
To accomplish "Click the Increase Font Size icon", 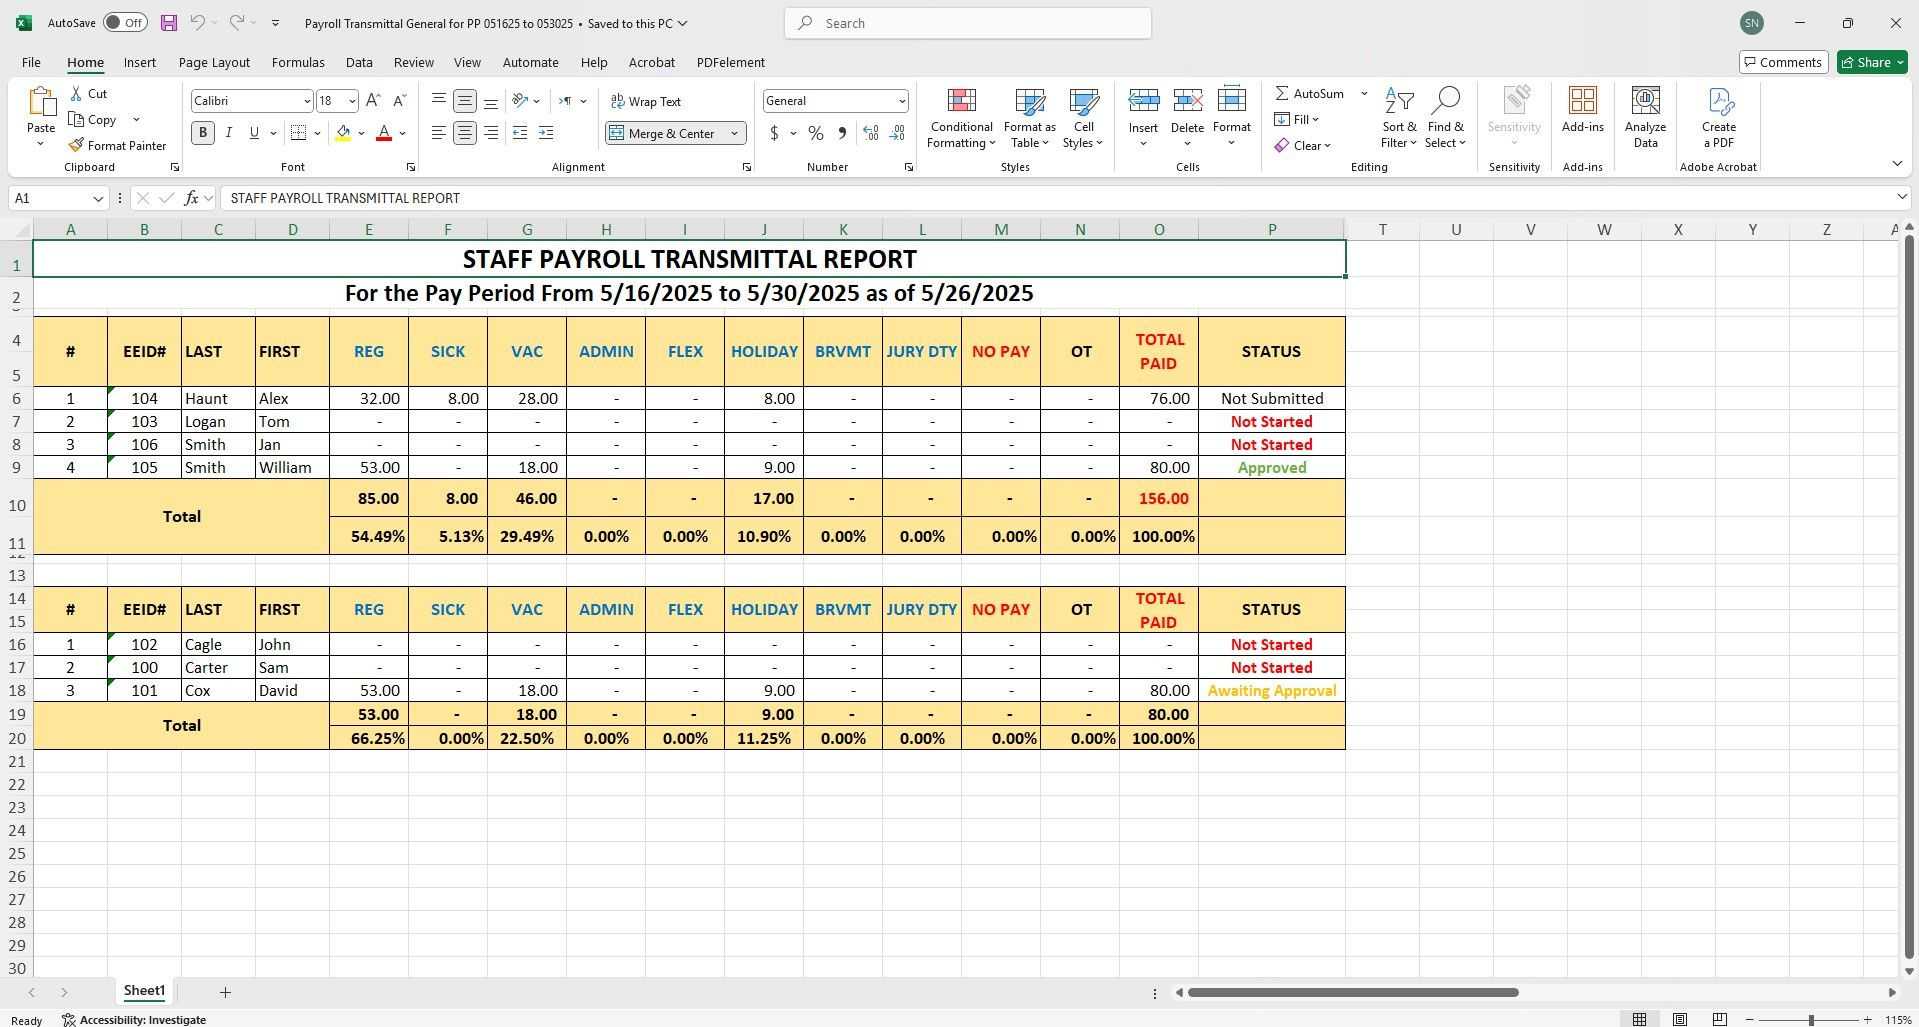I will pos(373,101).
